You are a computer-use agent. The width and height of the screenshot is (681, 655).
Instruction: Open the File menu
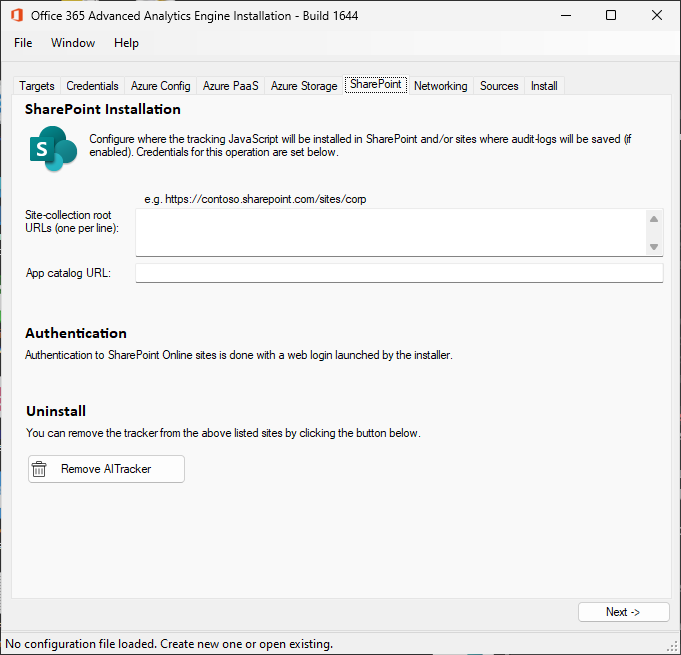click(x=23, y=43)
